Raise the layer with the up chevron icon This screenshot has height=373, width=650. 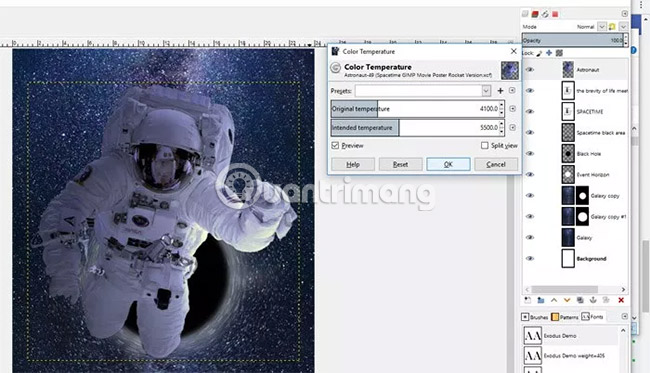554,300
